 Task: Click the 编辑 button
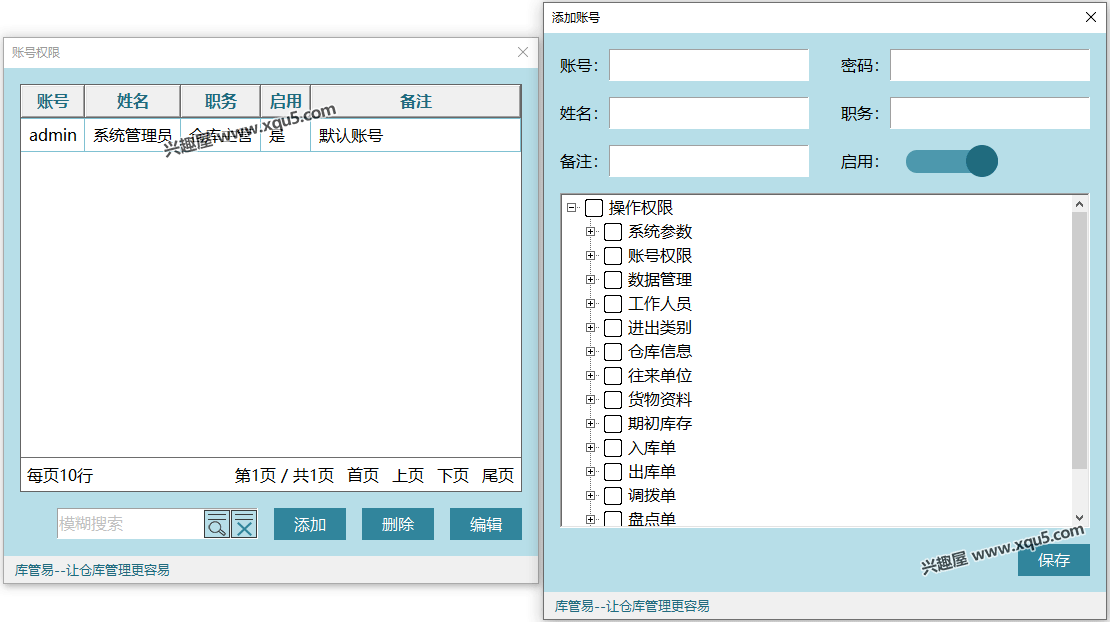pos(486,524)
